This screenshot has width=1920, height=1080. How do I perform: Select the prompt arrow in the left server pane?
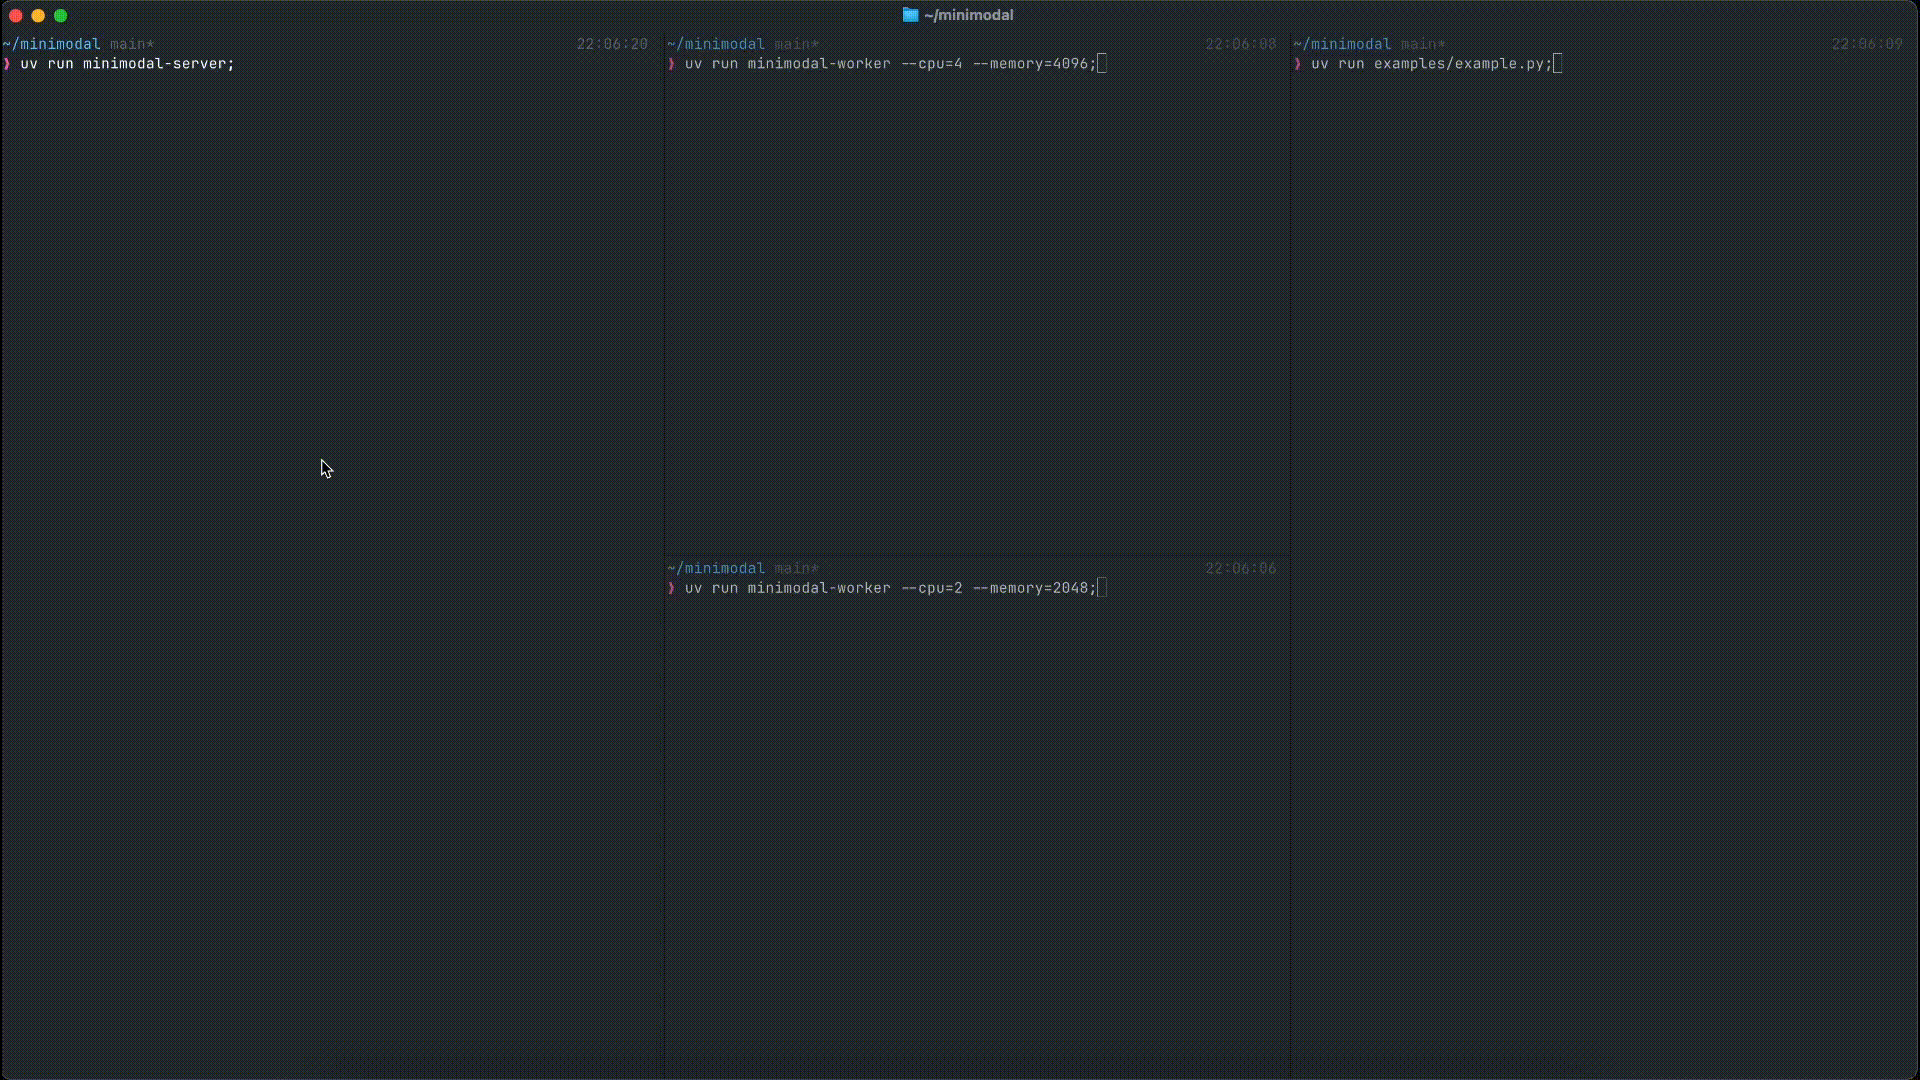[x=8, y=64]
